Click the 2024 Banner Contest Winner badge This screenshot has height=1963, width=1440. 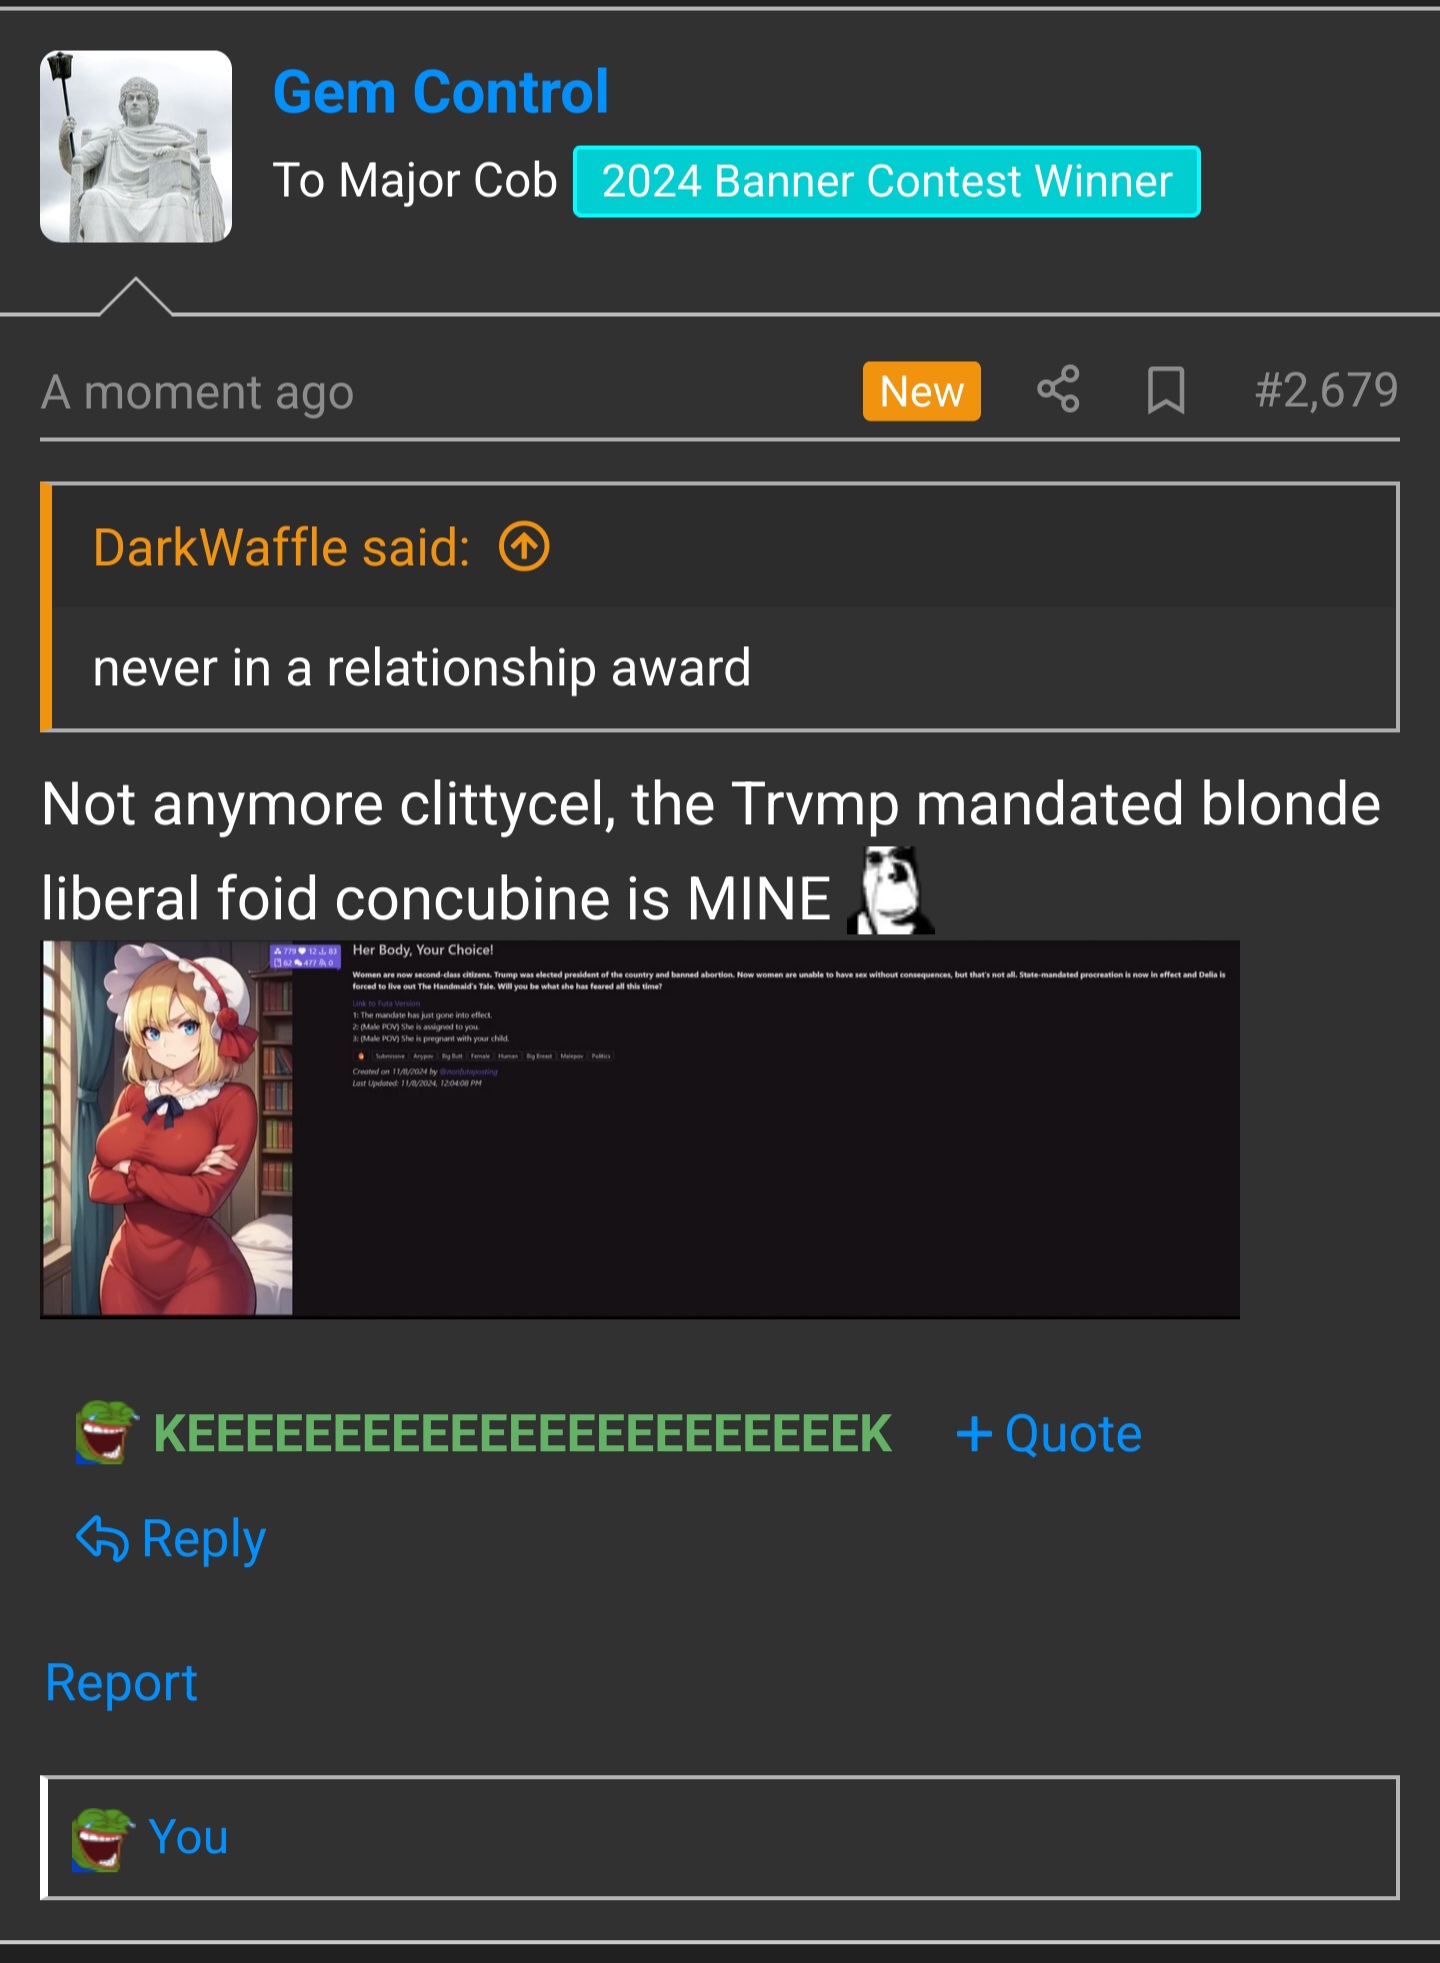tap(886, 181)
